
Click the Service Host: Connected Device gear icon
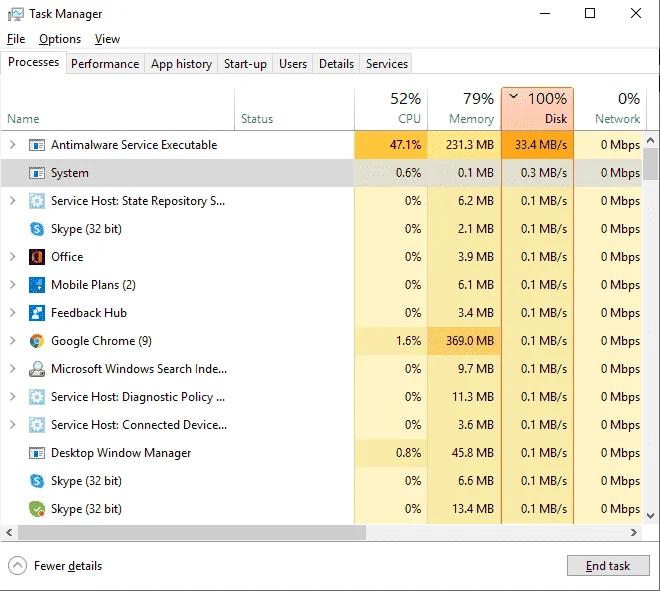(37, 425)
